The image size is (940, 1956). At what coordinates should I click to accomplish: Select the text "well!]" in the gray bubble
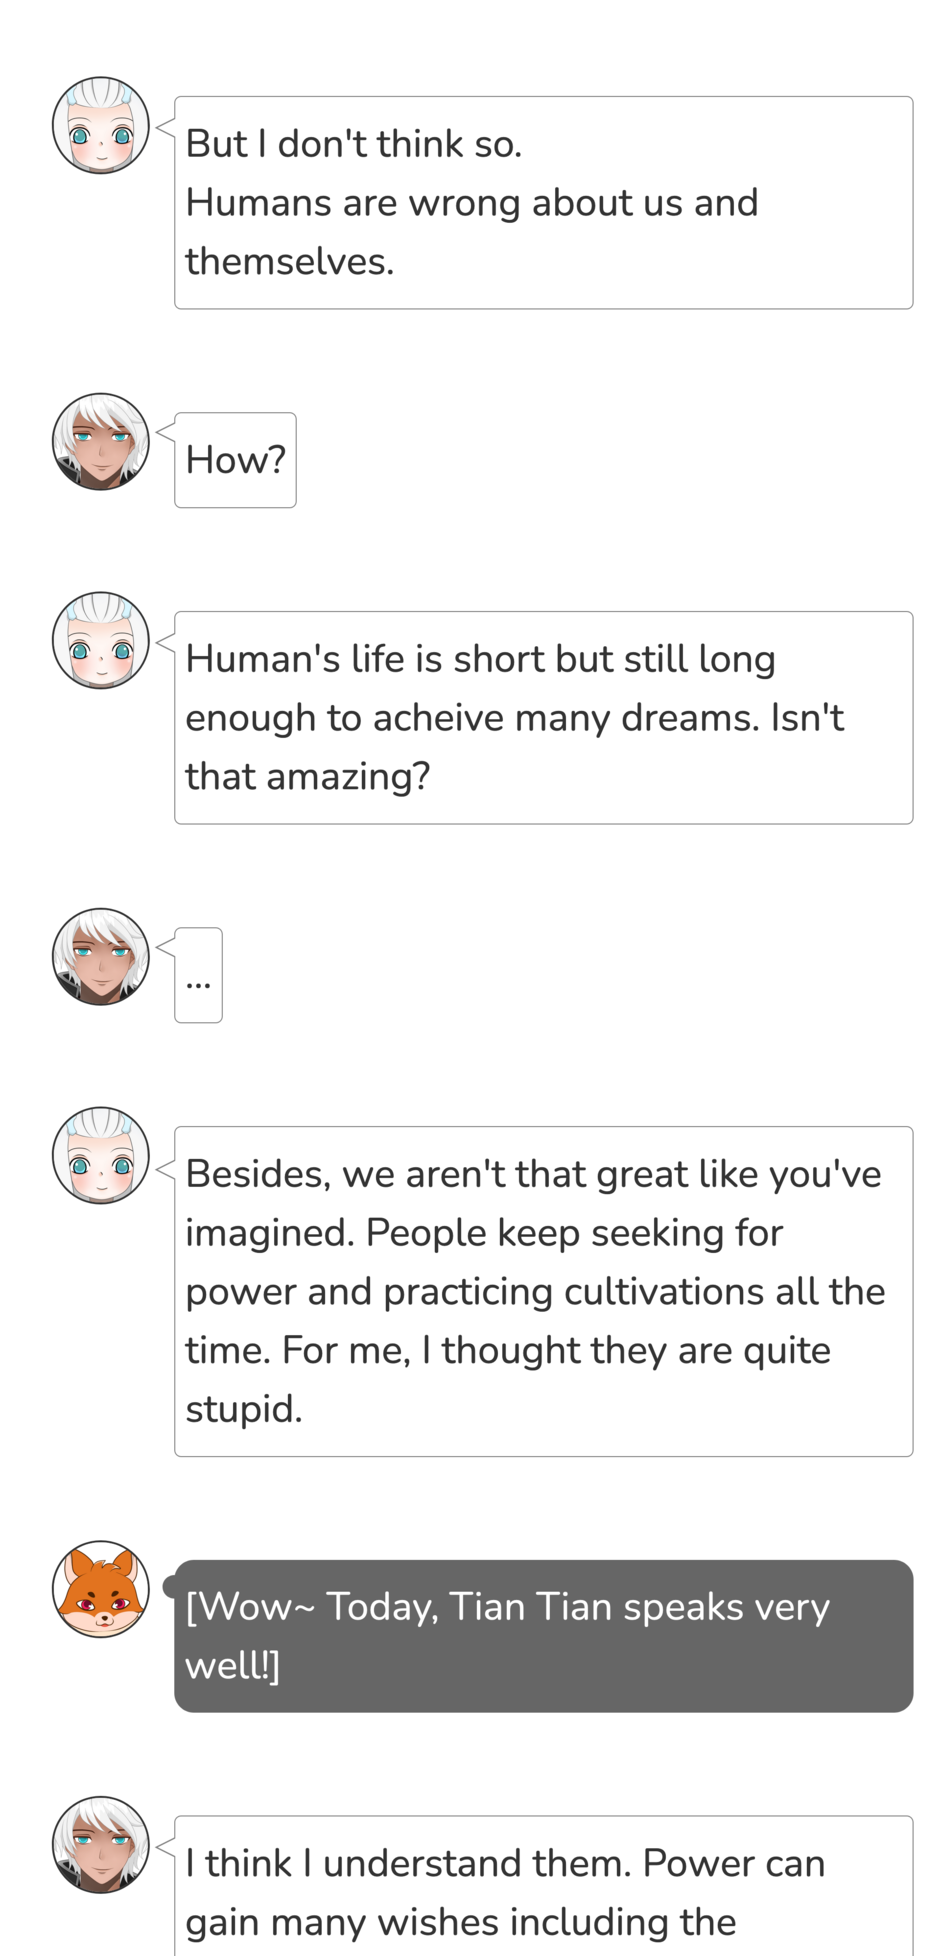pyautogui.click(x=232, y=1666)
